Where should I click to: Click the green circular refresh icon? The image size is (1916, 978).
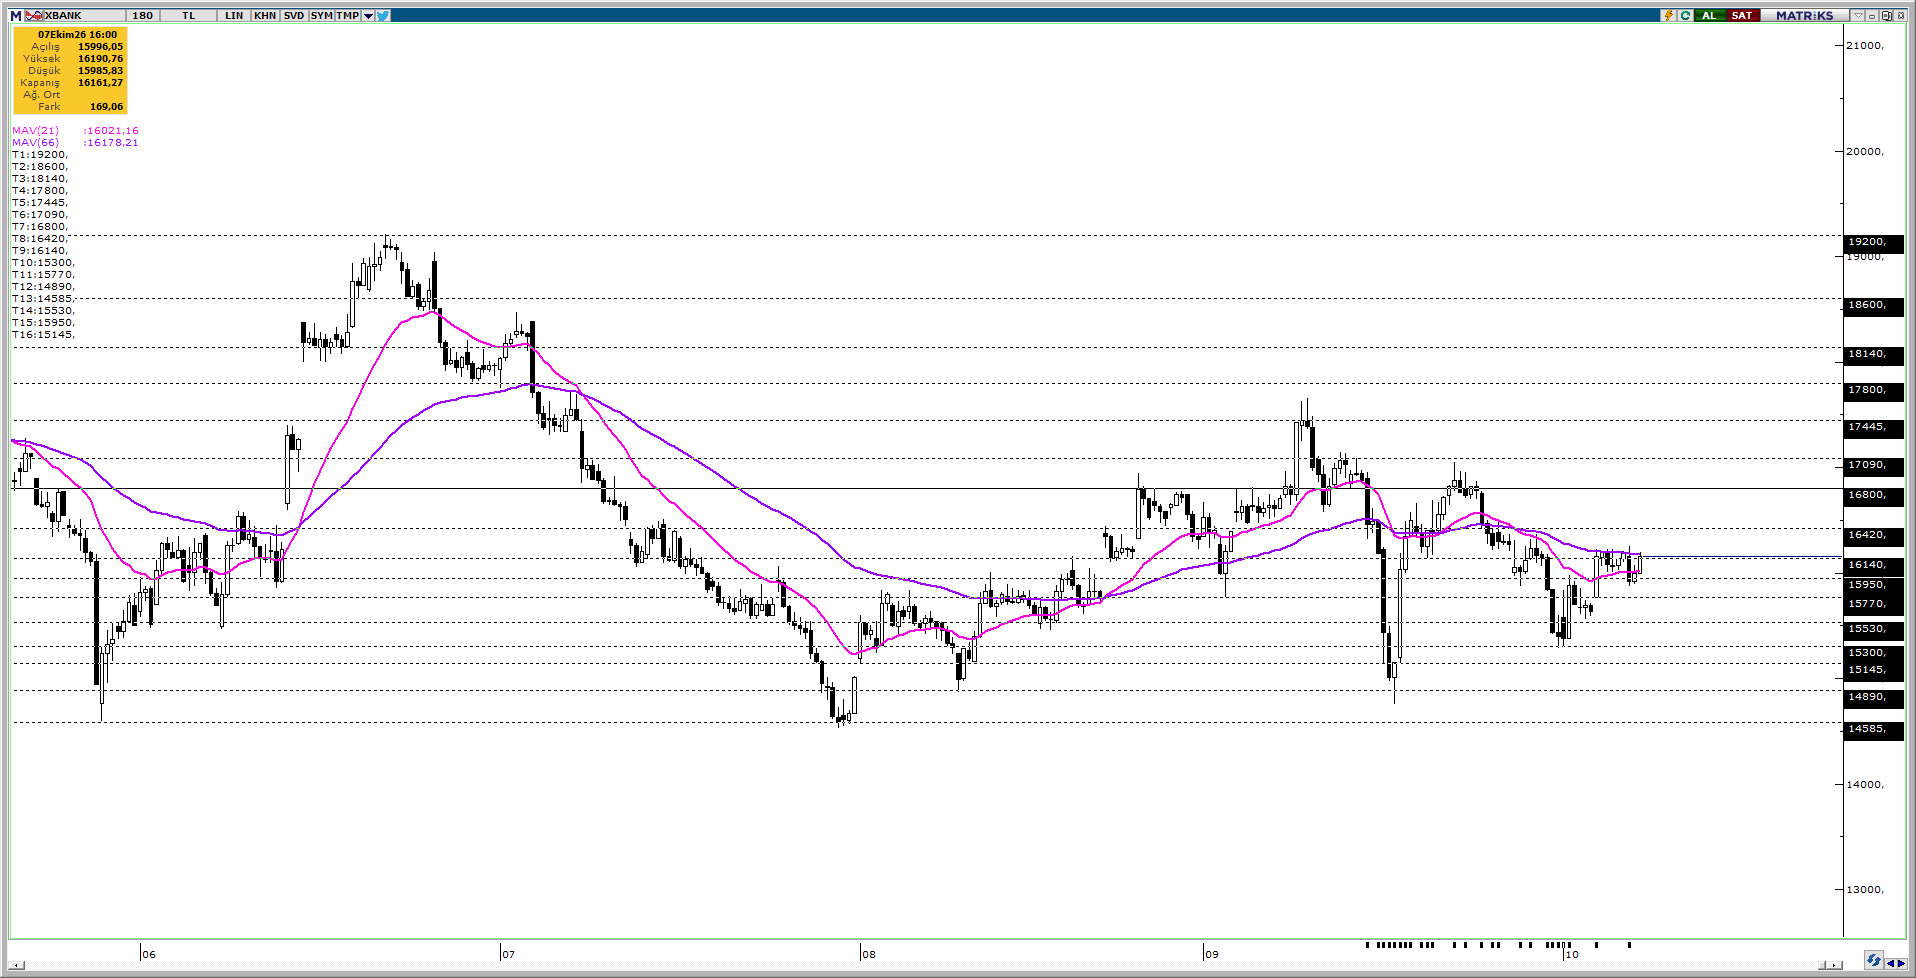pyautogui.click(x=1685, y=15)
